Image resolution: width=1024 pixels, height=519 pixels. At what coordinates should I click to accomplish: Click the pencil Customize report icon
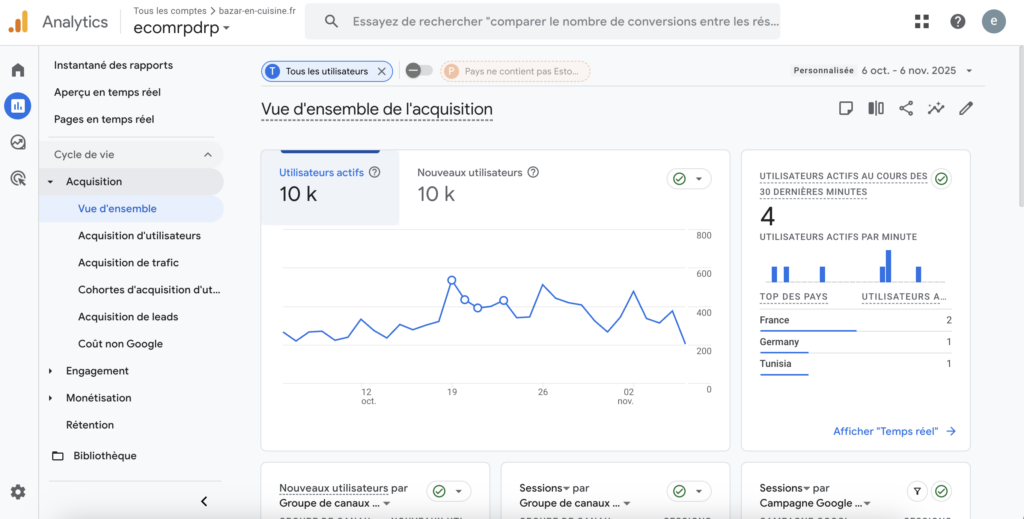tap(966, 108)
